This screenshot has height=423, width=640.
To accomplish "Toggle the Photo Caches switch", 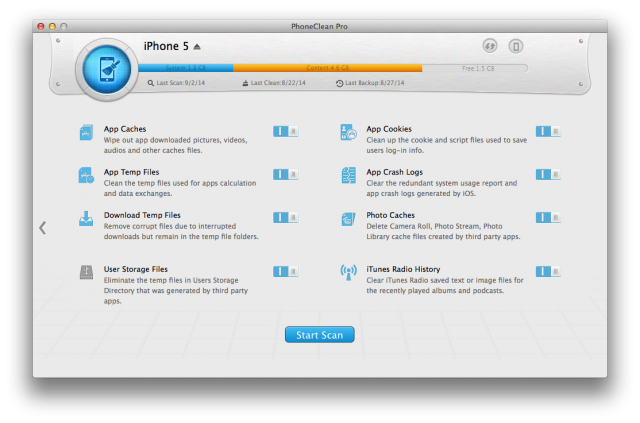I will [548, 217].
